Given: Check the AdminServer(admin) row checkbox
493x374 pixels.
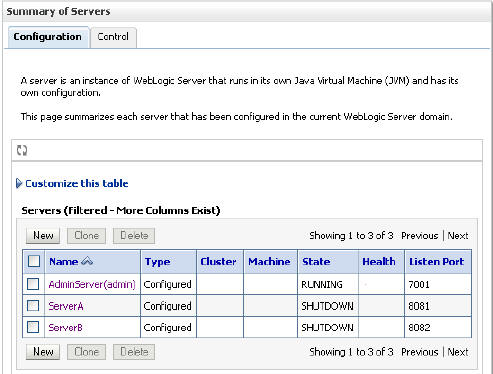Looking at the screenshot, I should (x=33, y=284).
